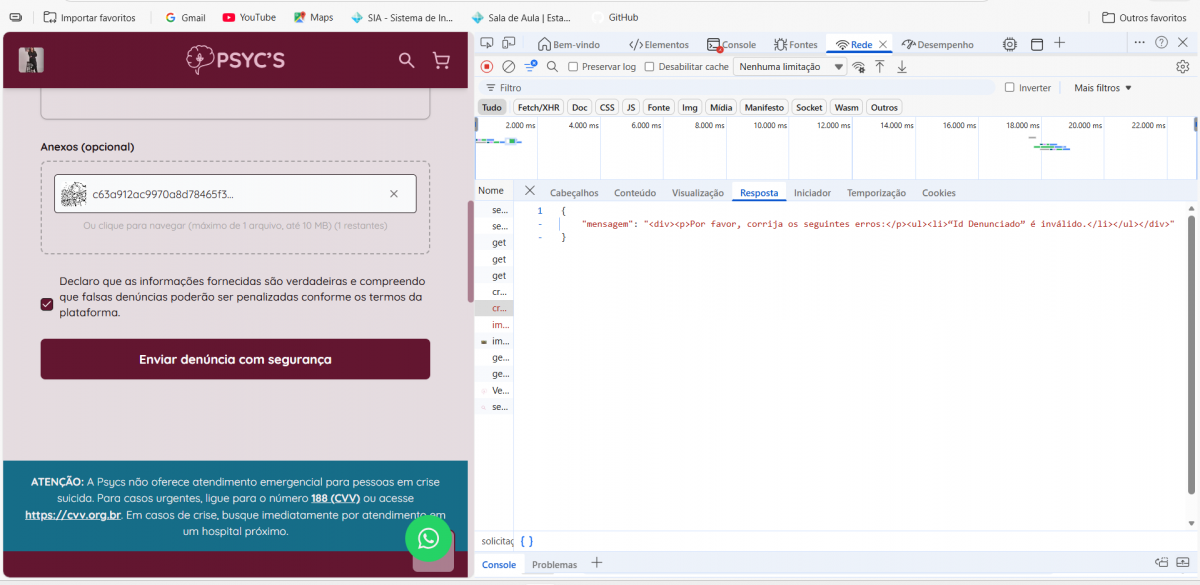Viewport: 1200px width, 585px height.
Task: Toggle device emulation icon in DevTools
Action: click(509, 44)
